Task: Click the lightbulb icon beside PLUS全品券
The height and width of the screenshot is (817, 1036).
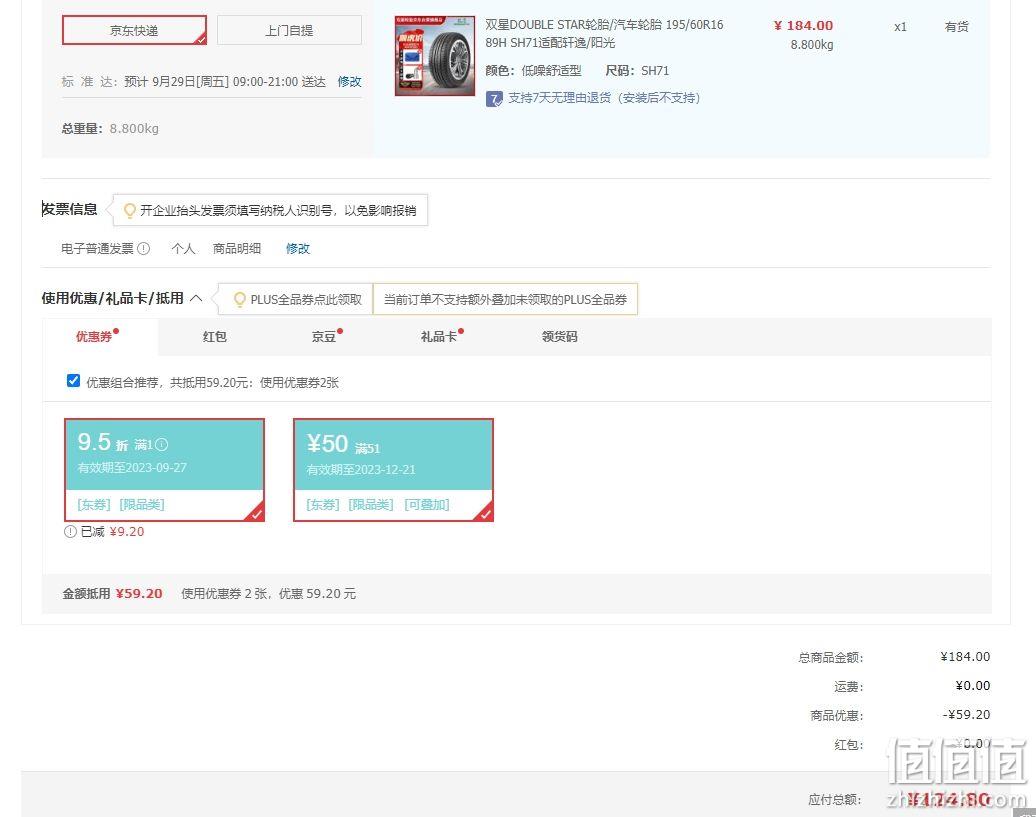Action: tap(240, 300)
